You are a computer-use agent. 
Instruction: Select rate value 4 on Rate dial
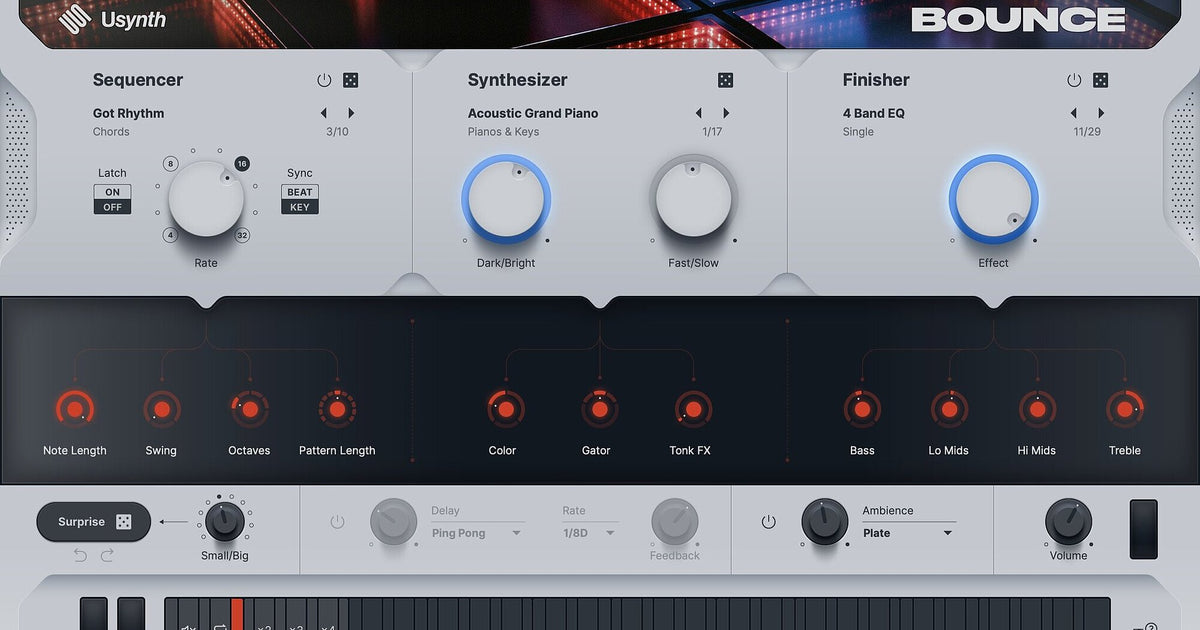171,235
